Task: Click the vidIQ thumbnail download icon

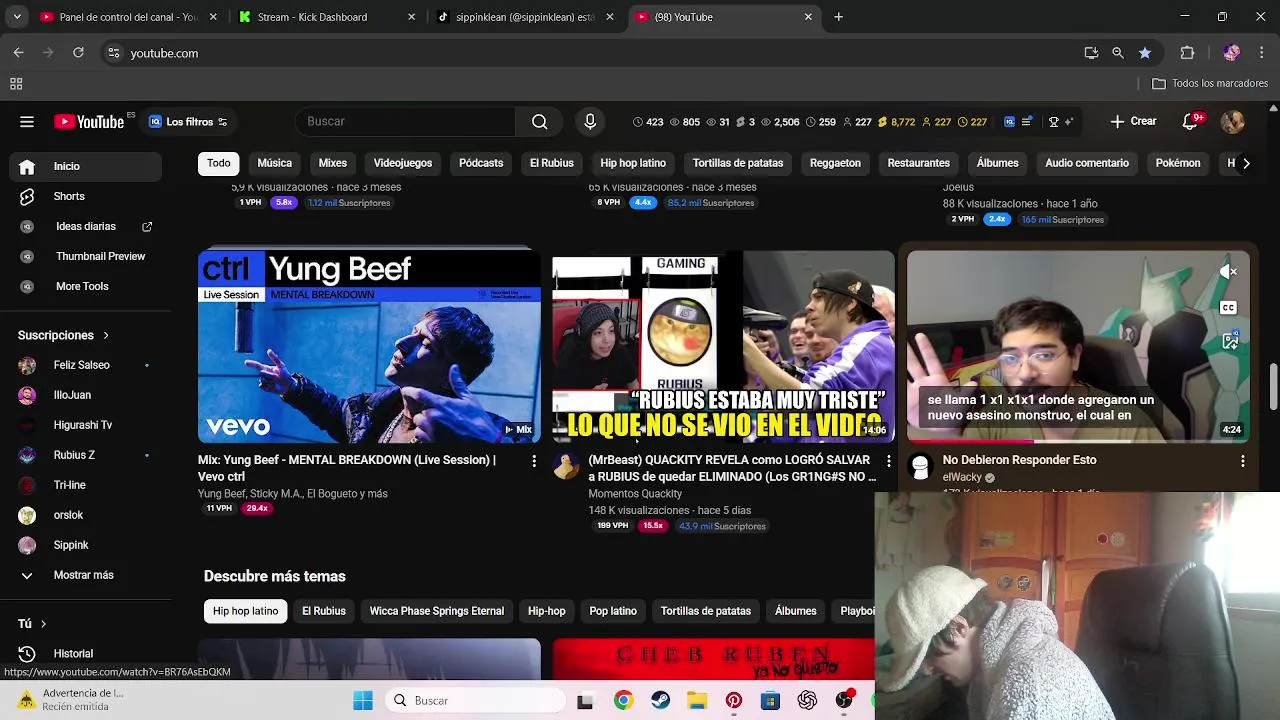Action: point(1230,341)
